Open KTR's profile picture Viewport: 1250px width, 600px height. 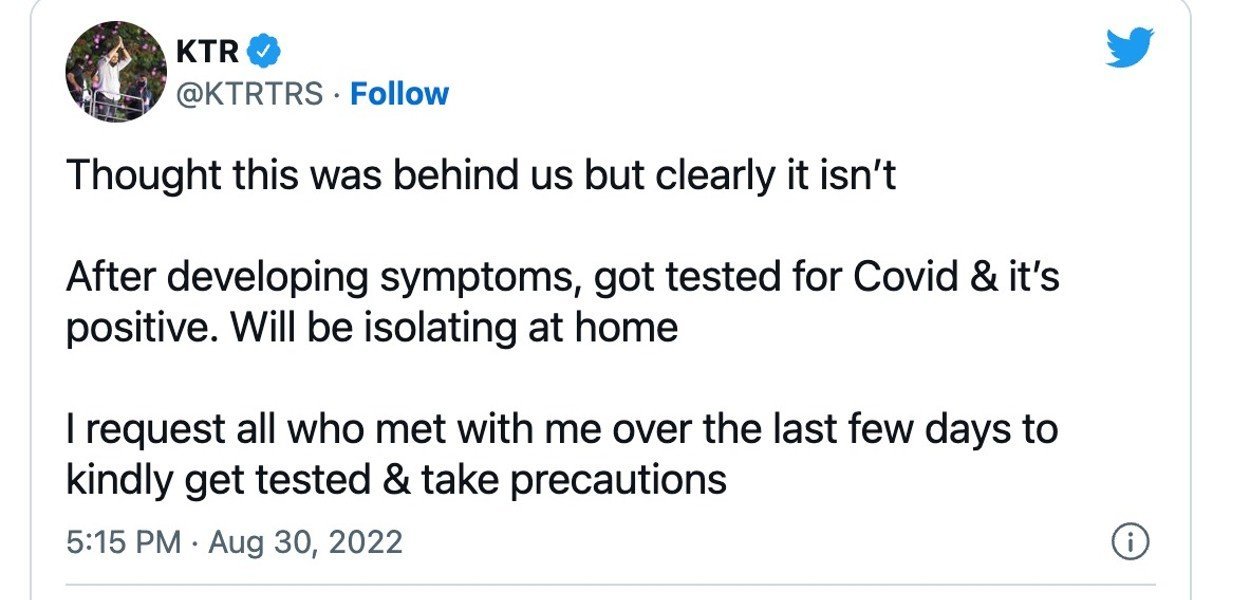(116, 71)
